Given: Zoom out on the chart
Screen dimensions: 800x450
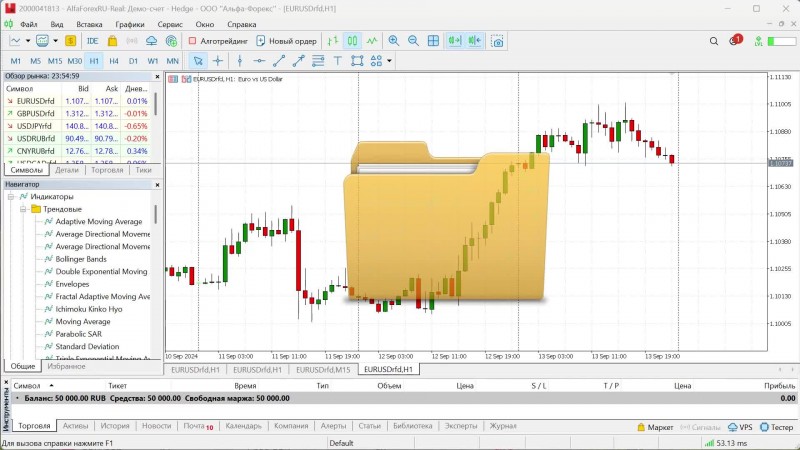Looking at the screenshot, I should pos(413,41).
